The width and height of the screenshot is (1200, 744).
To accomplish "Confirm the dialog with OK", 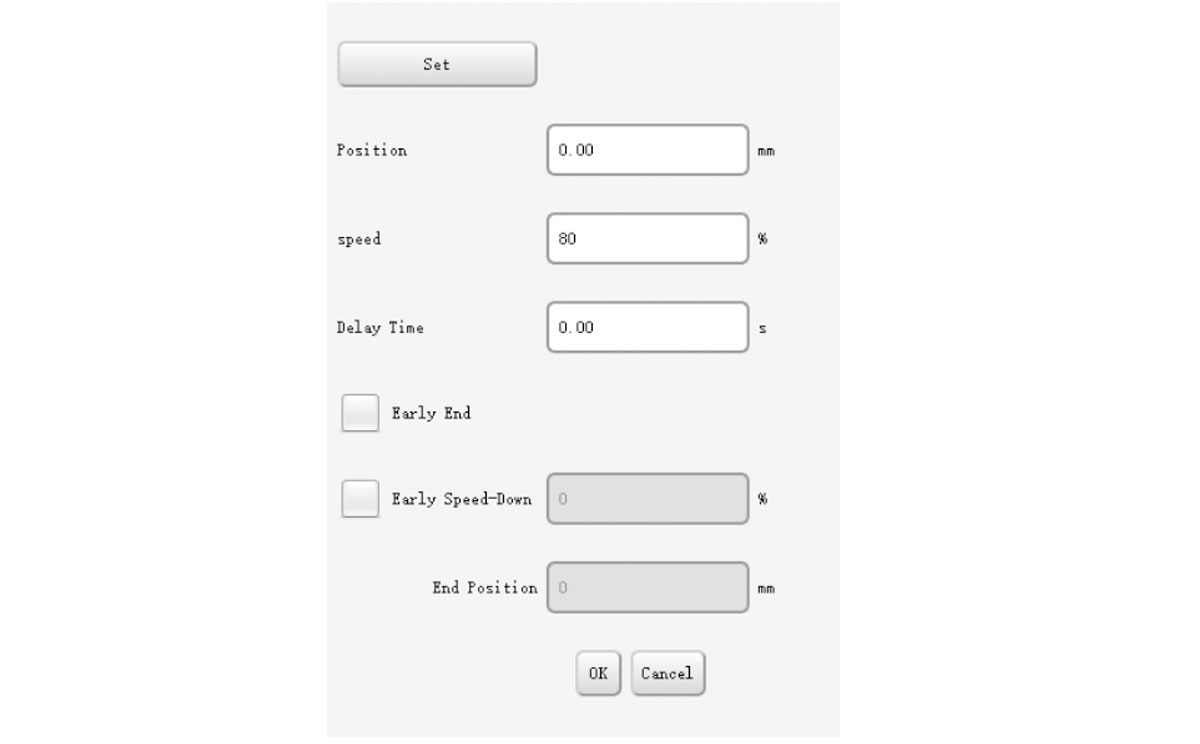I will pos(598,673).
